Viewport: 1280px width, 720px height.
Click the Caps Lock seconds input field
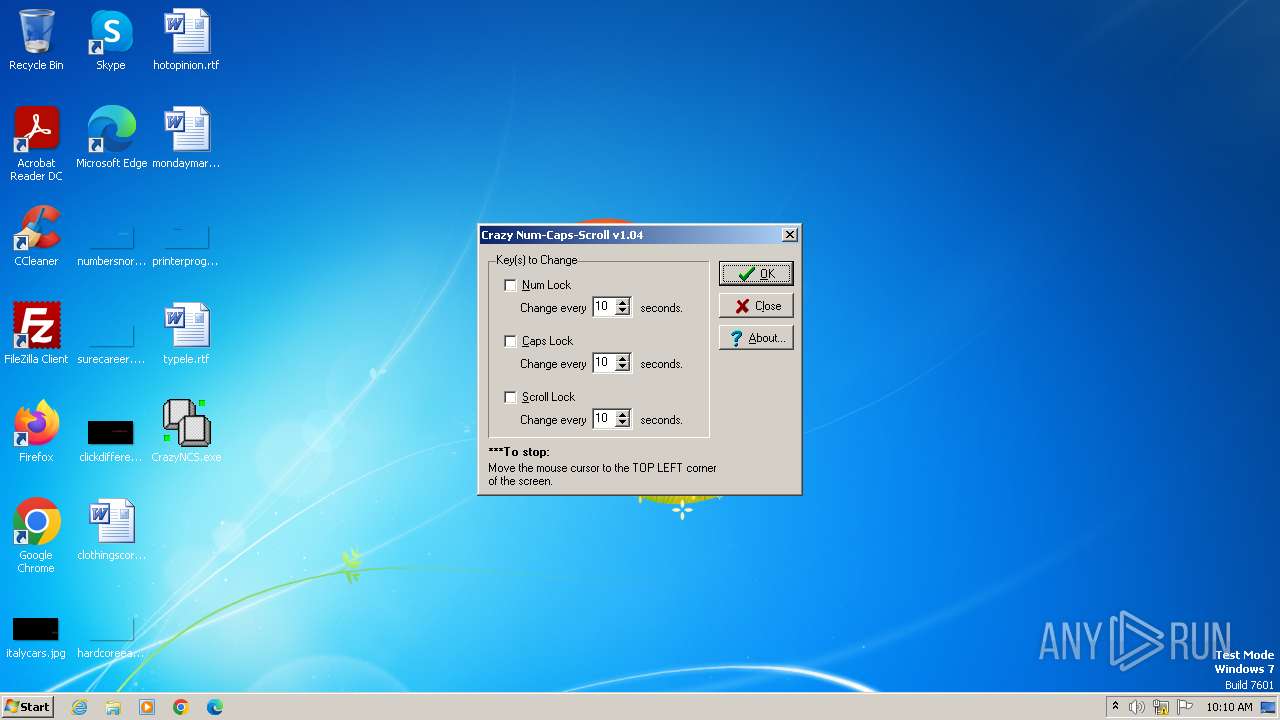(x=604, y=363)
